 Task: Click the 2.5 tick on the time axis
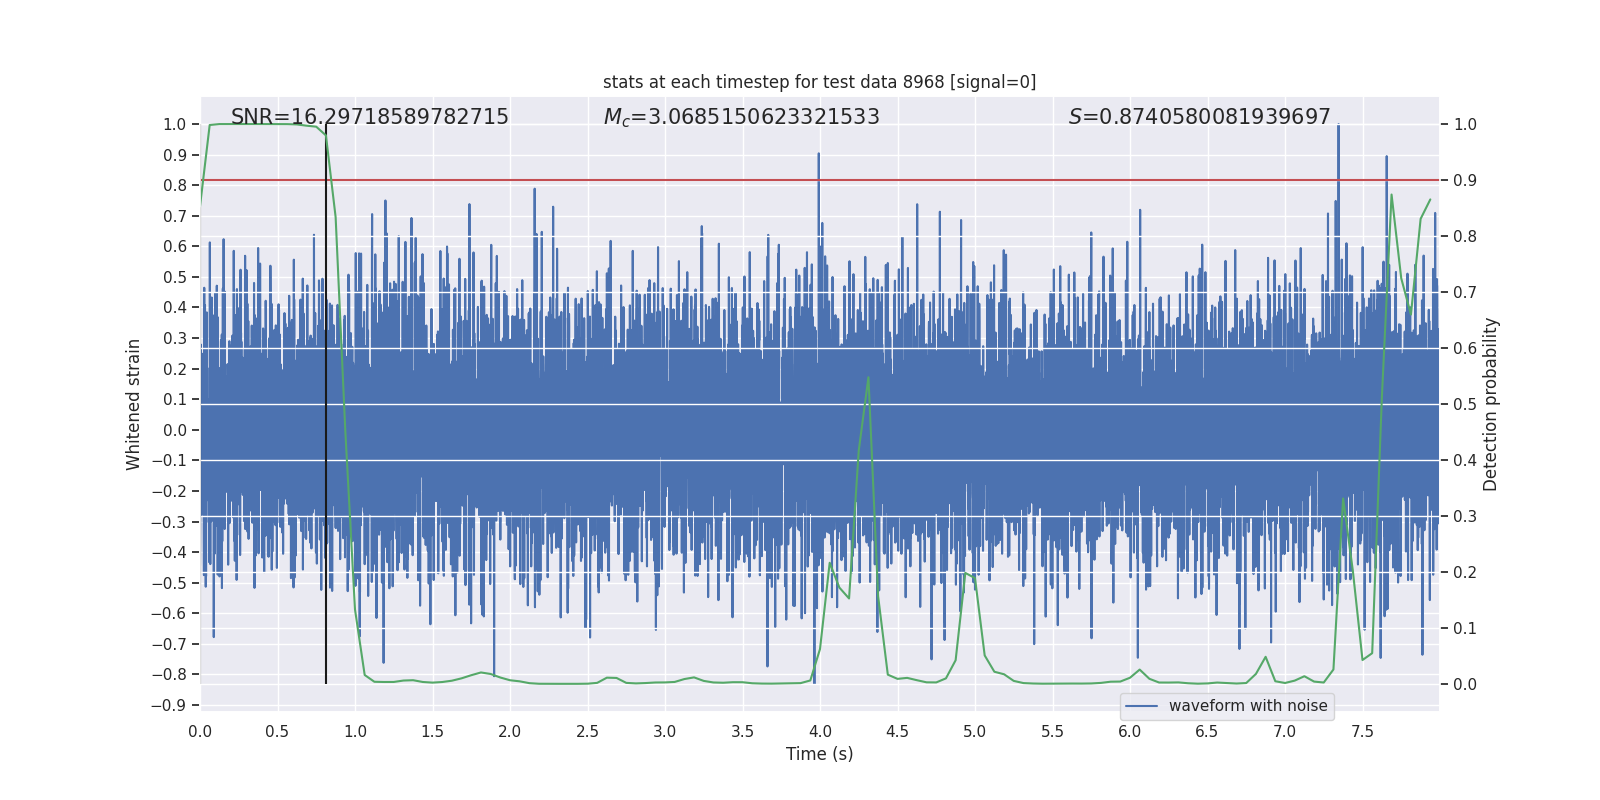pyautogui.click(x=587, y=731)
